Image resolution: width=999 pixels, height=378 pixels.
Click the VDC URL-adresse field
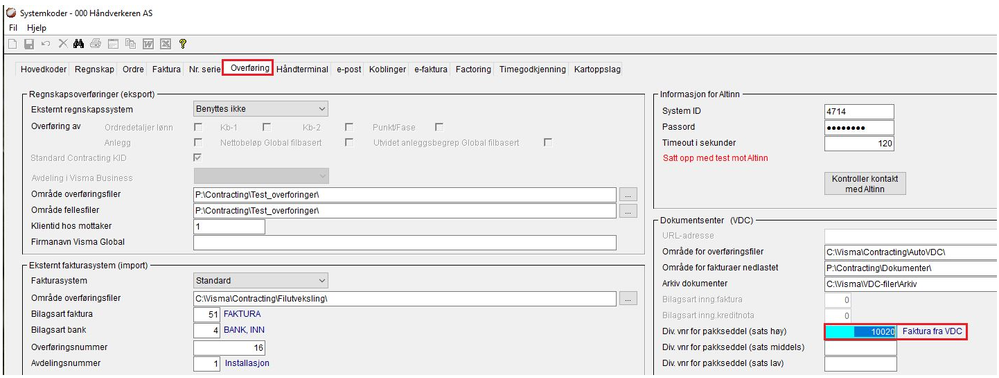910,236
